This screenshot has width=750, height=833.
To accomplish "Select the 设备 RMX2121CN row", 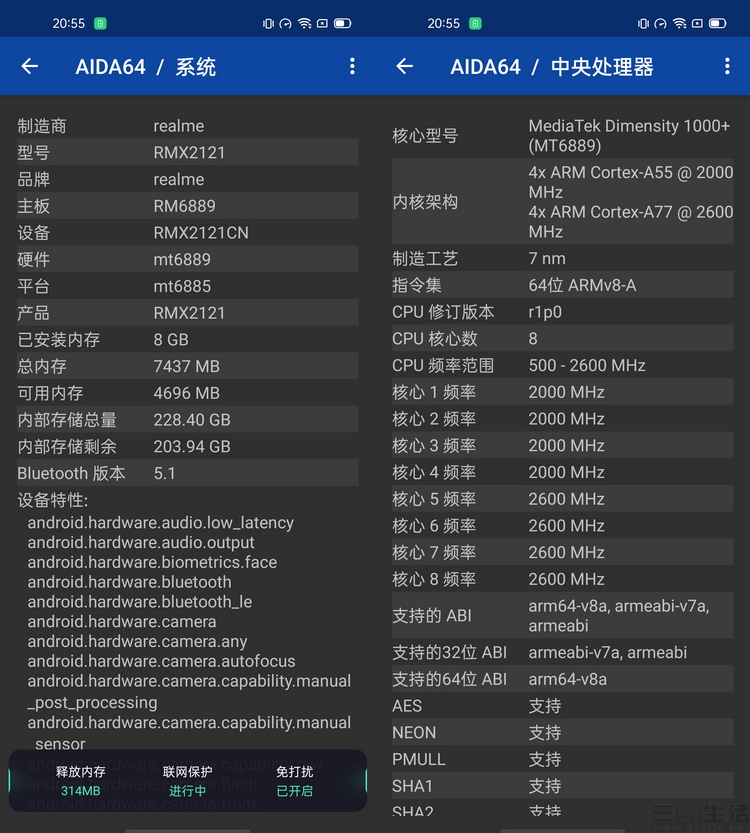I will pos(188,233).
